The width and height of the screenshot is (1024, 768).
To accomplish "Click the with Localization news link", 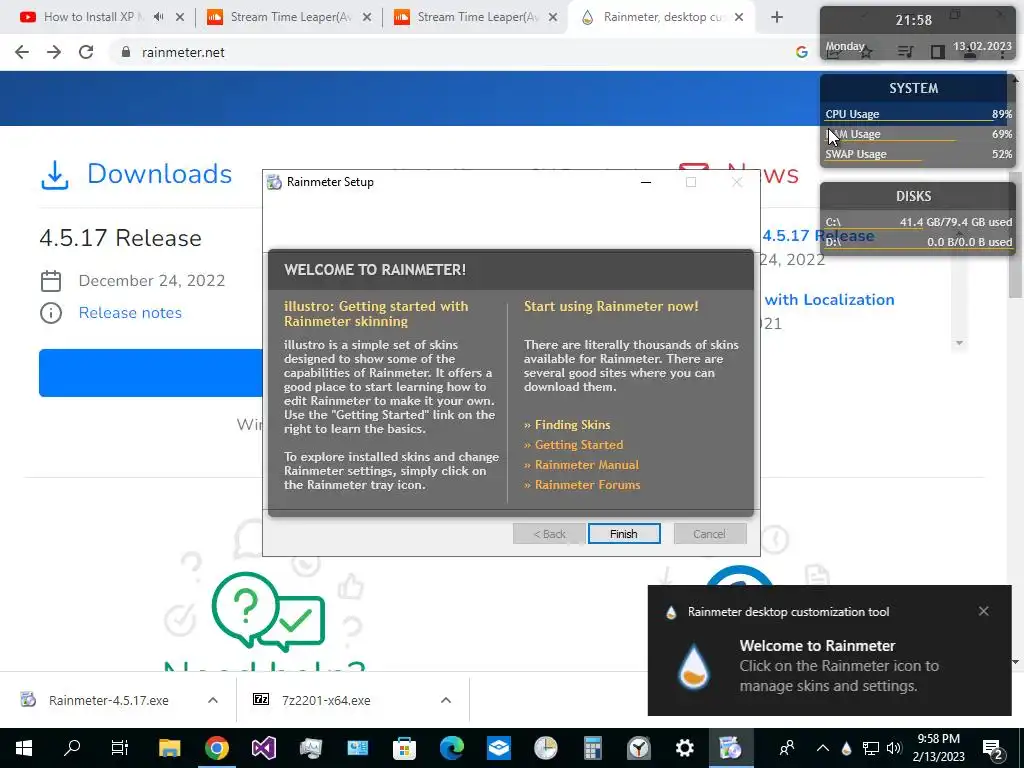I will tap(829, 300).
